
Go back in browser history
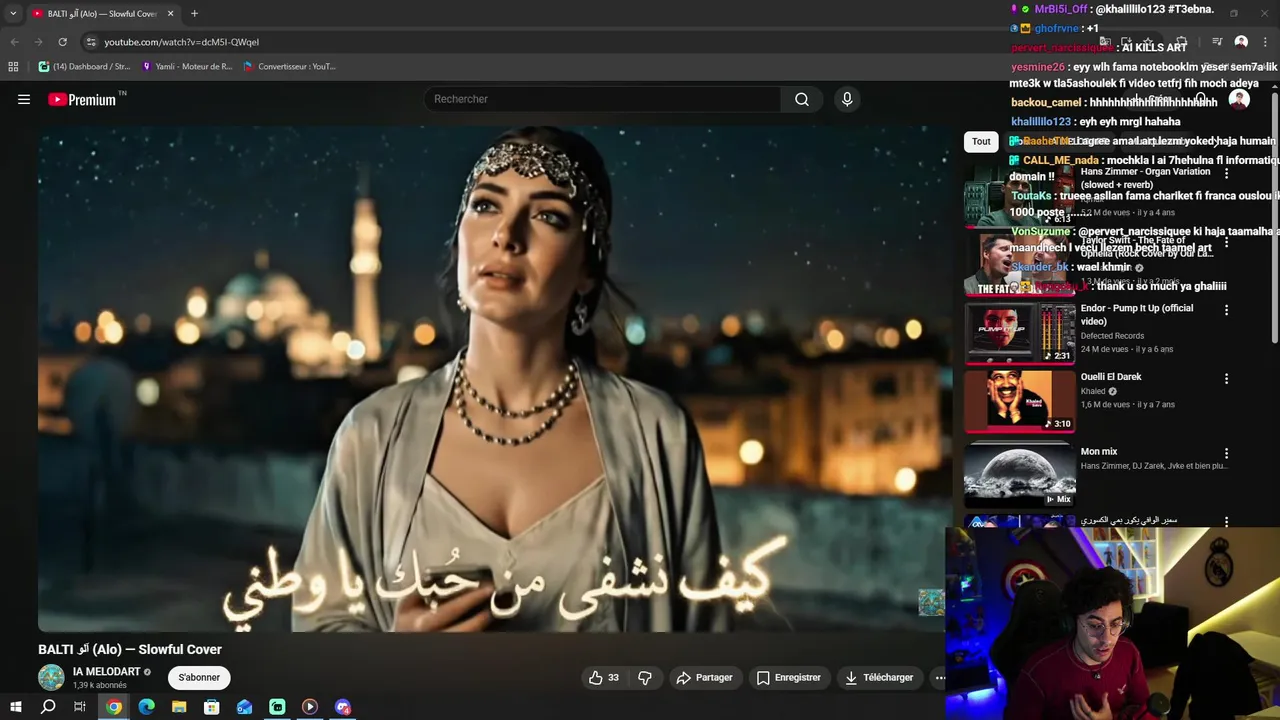15,42
